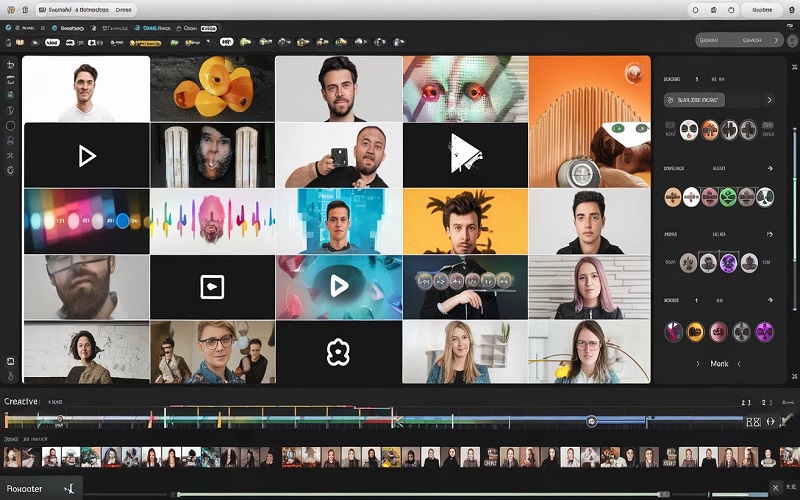This screenshot has width=800, height=500.
Task: Click the top icon in left tool sidebar
Action: point(11,65)
